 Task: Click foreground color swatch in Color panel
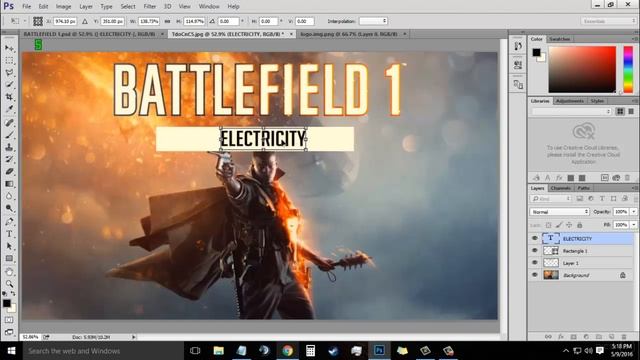click(x=536, y=52)
